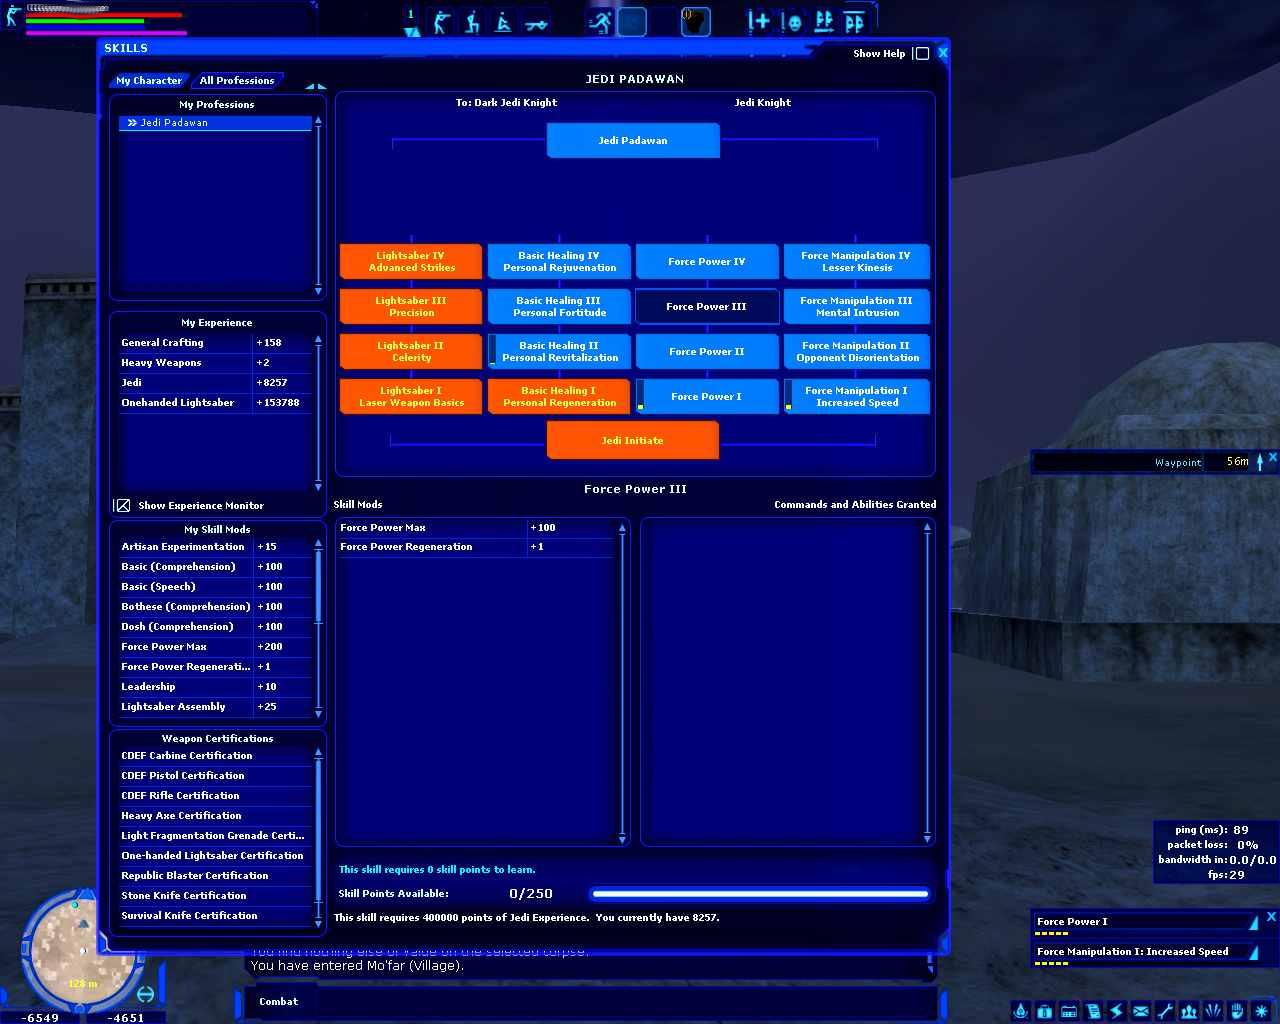
Task: Expand the Force Power I monitor entry
Action: 1254,922
